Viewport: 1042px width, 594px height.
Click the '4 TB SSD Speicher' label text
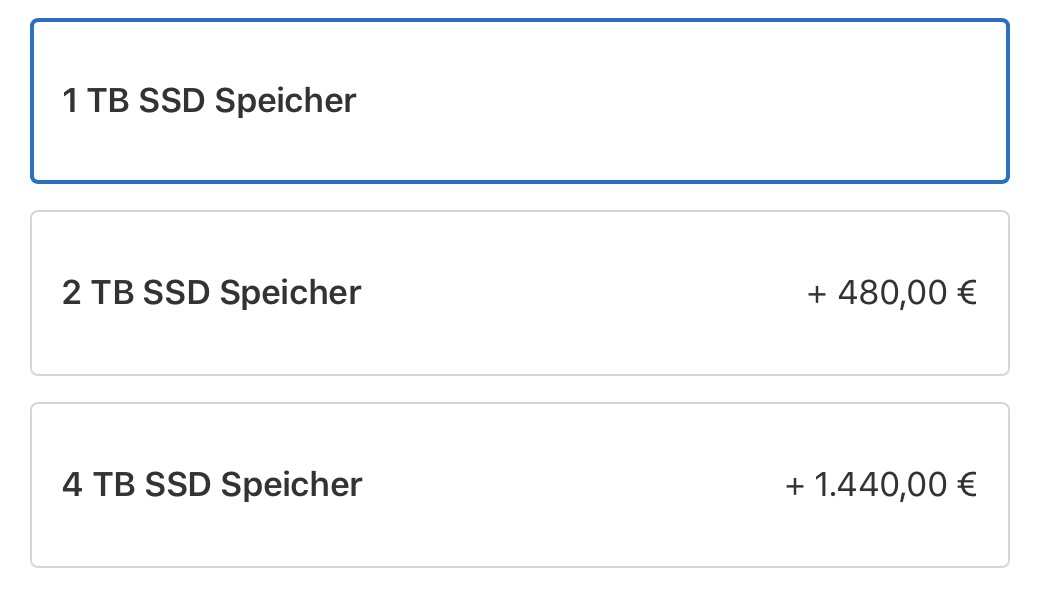click(x=212, y=485)
